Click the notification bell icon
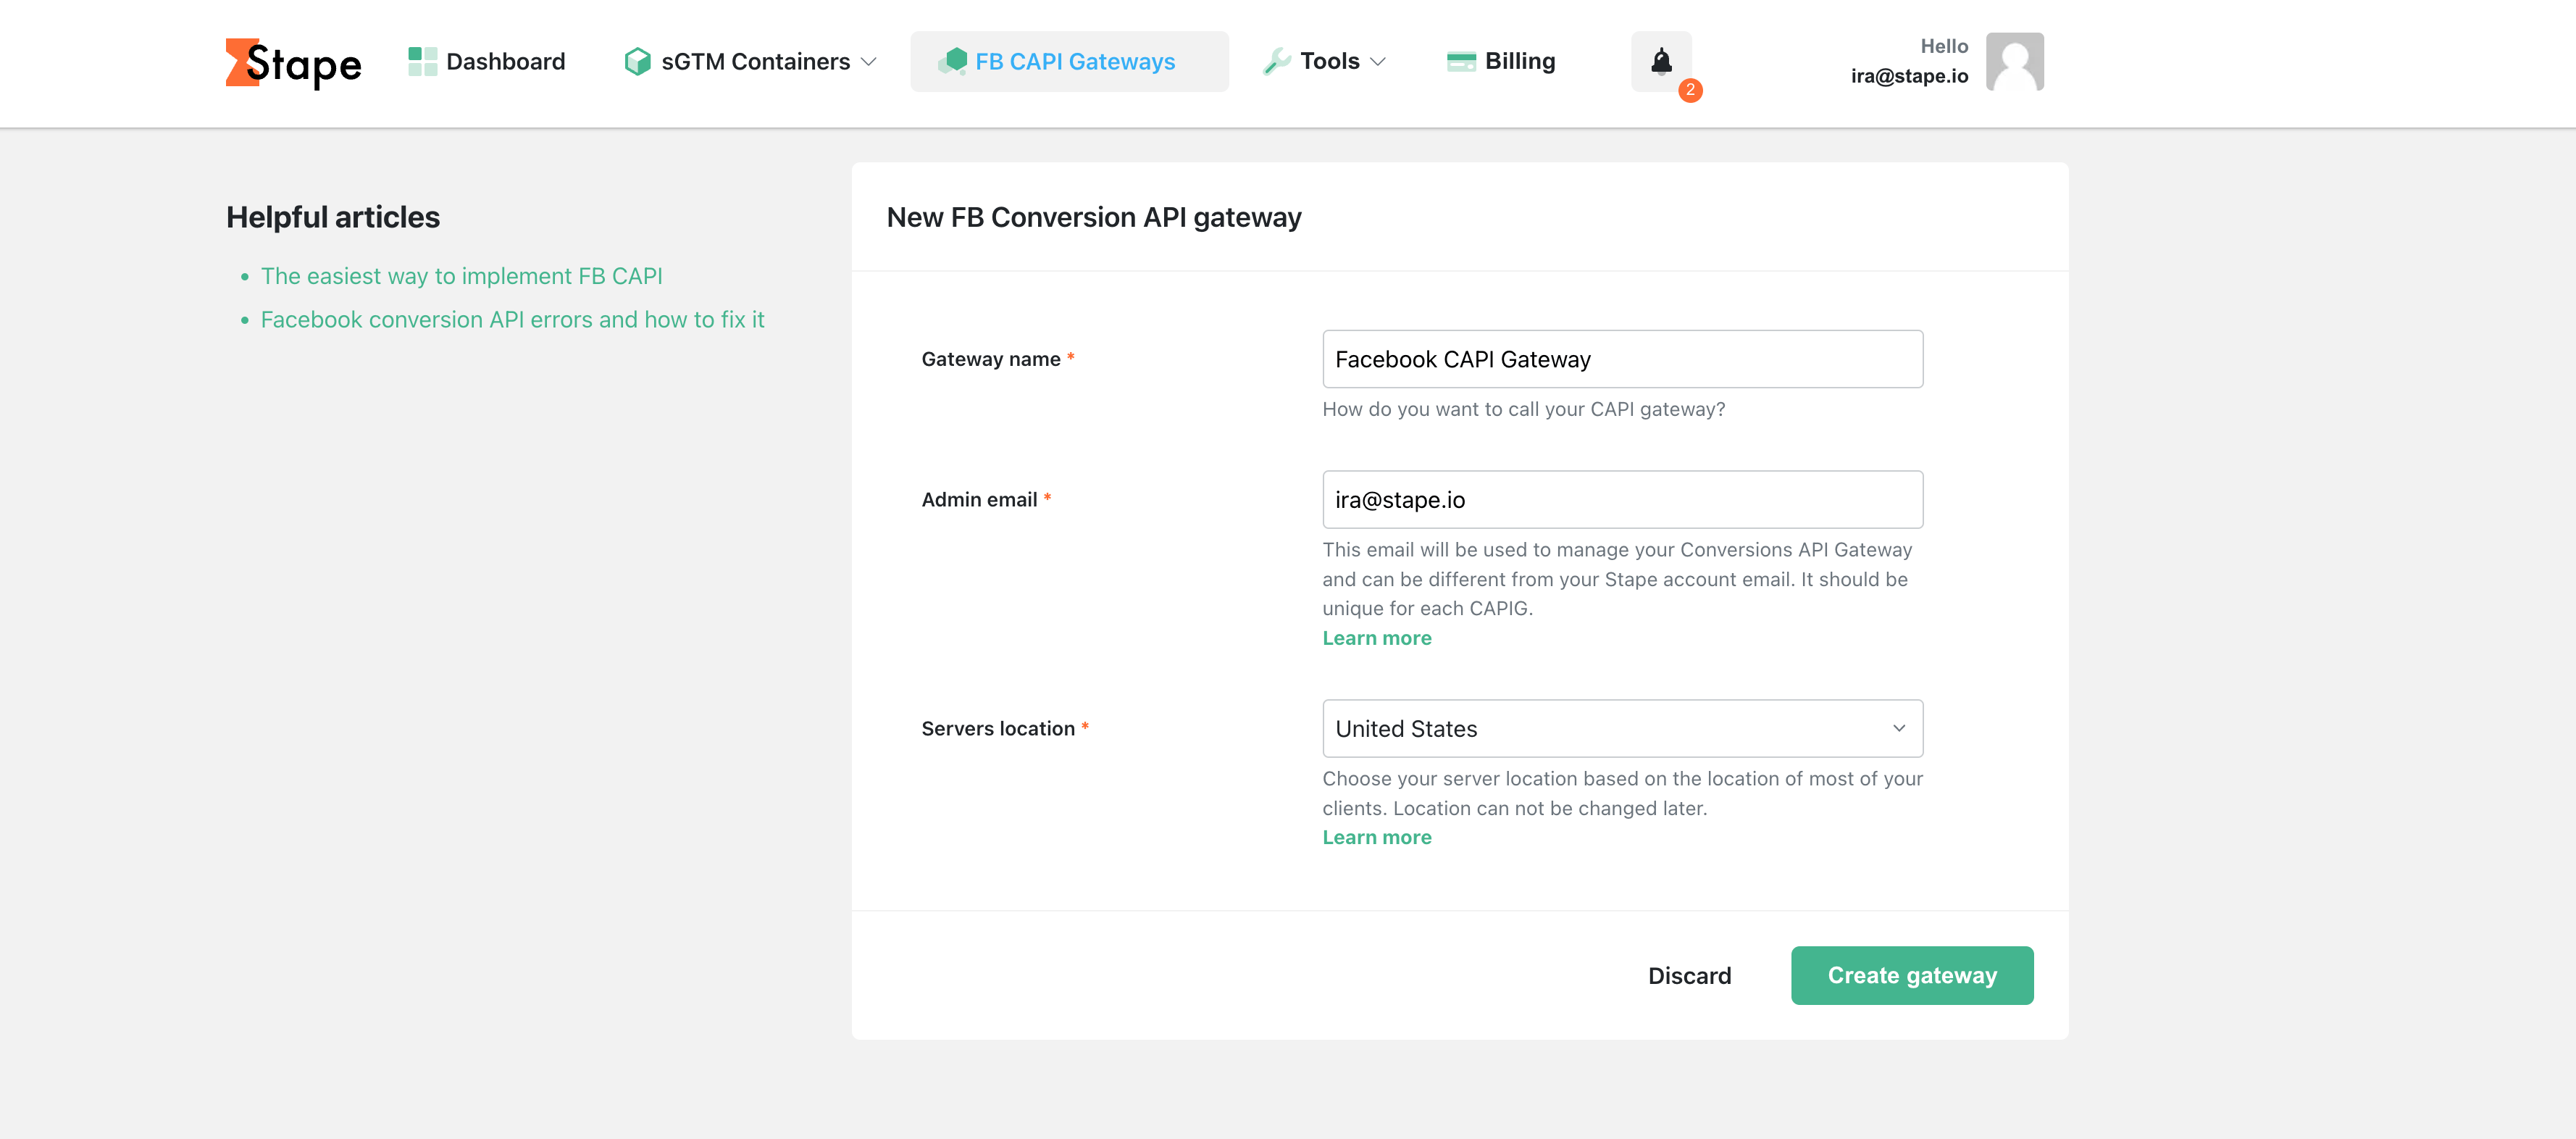Image resolution: width=2576 pixels, height=1139 pixels. [x=1661, y=61]
